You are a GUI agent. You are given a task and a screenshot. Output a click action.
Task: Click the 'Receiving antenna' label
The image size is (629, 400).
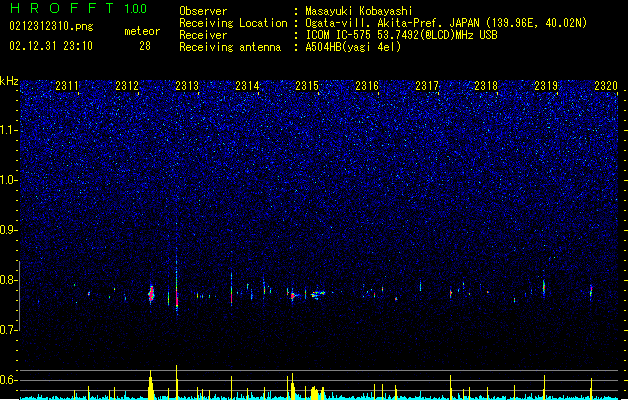230,47
